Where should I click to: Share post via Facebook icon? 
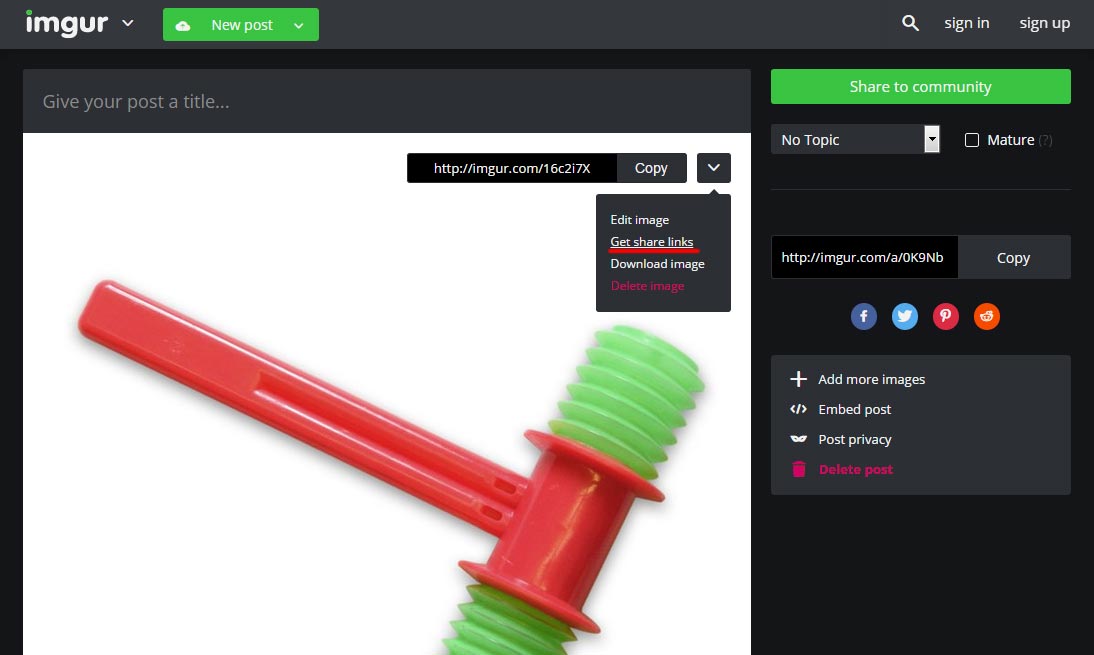pyautogui.click(x=864, y=317)
